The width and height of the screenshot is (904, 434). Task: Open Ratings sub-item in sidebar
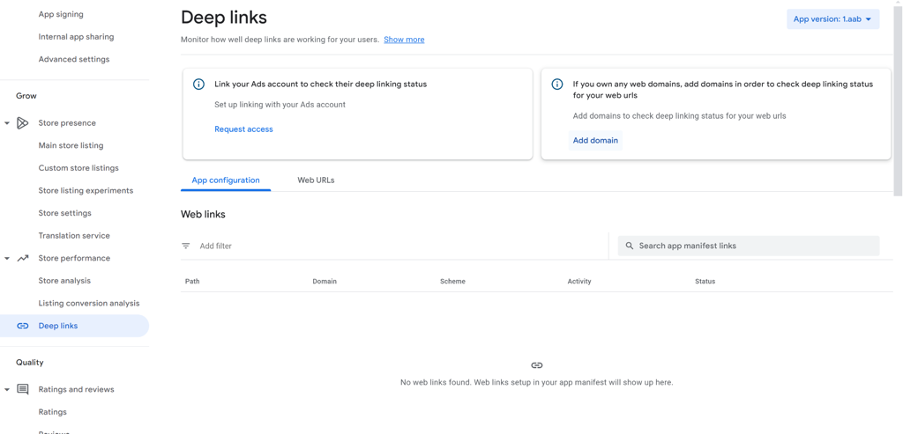point(52,412)
